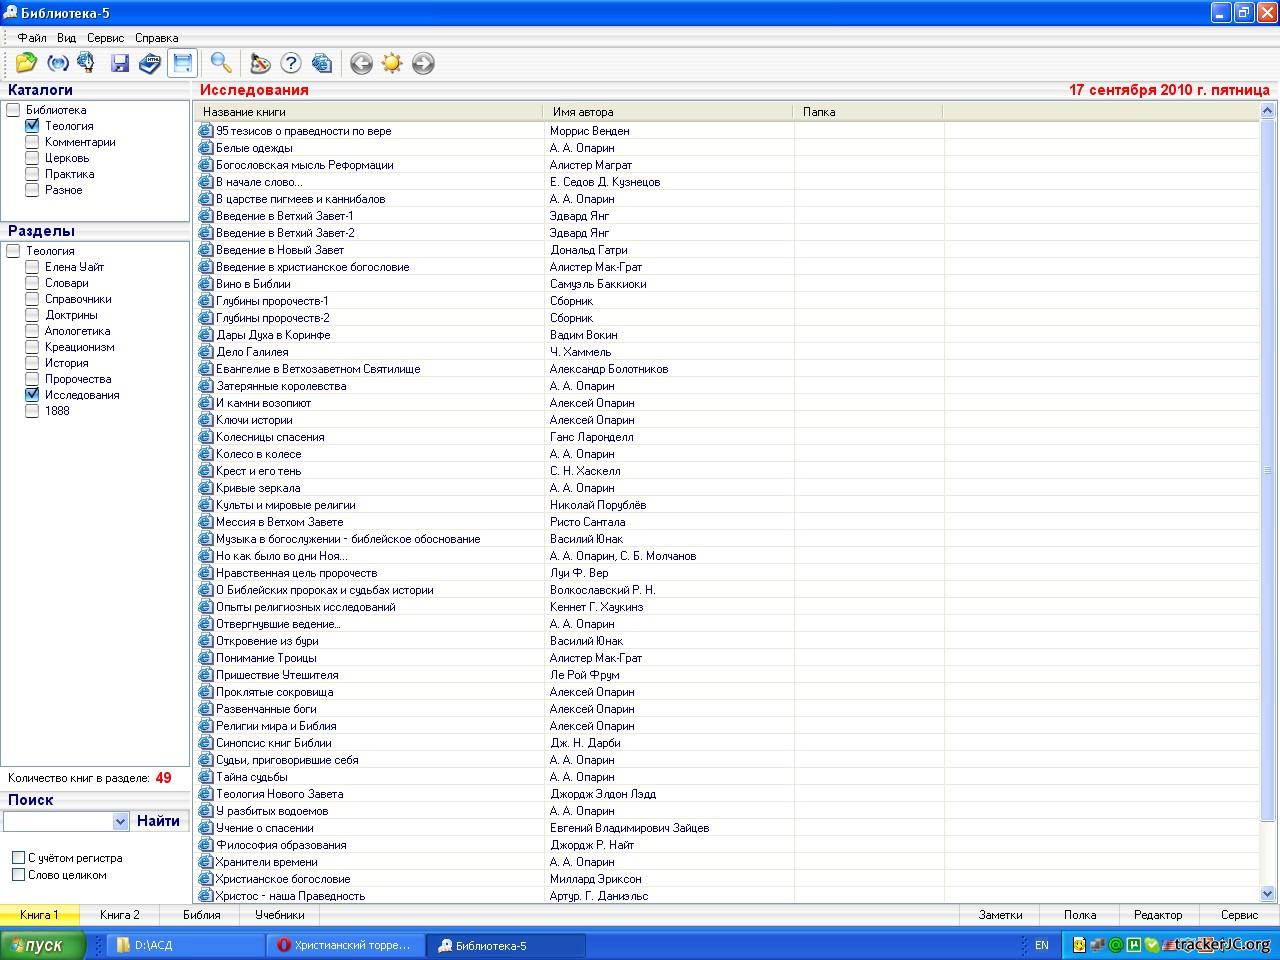The image size is (1280, 960).
Task: Click the back arrow toolbar icon
Action: tap(361, 63)
